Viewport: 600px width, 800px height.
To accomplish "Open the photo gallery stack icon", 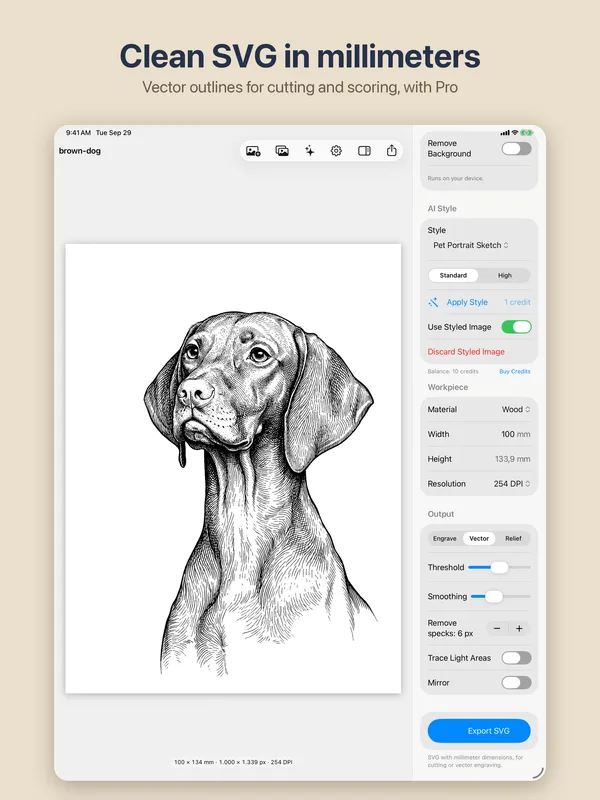I will 282,151.
